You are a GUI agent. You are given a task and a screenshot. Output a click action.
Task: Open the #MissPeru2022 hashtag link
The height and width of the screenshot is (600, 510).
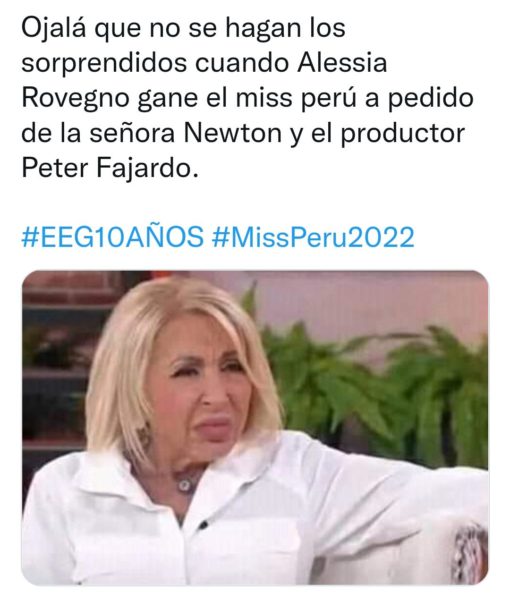tap(313, 237)
